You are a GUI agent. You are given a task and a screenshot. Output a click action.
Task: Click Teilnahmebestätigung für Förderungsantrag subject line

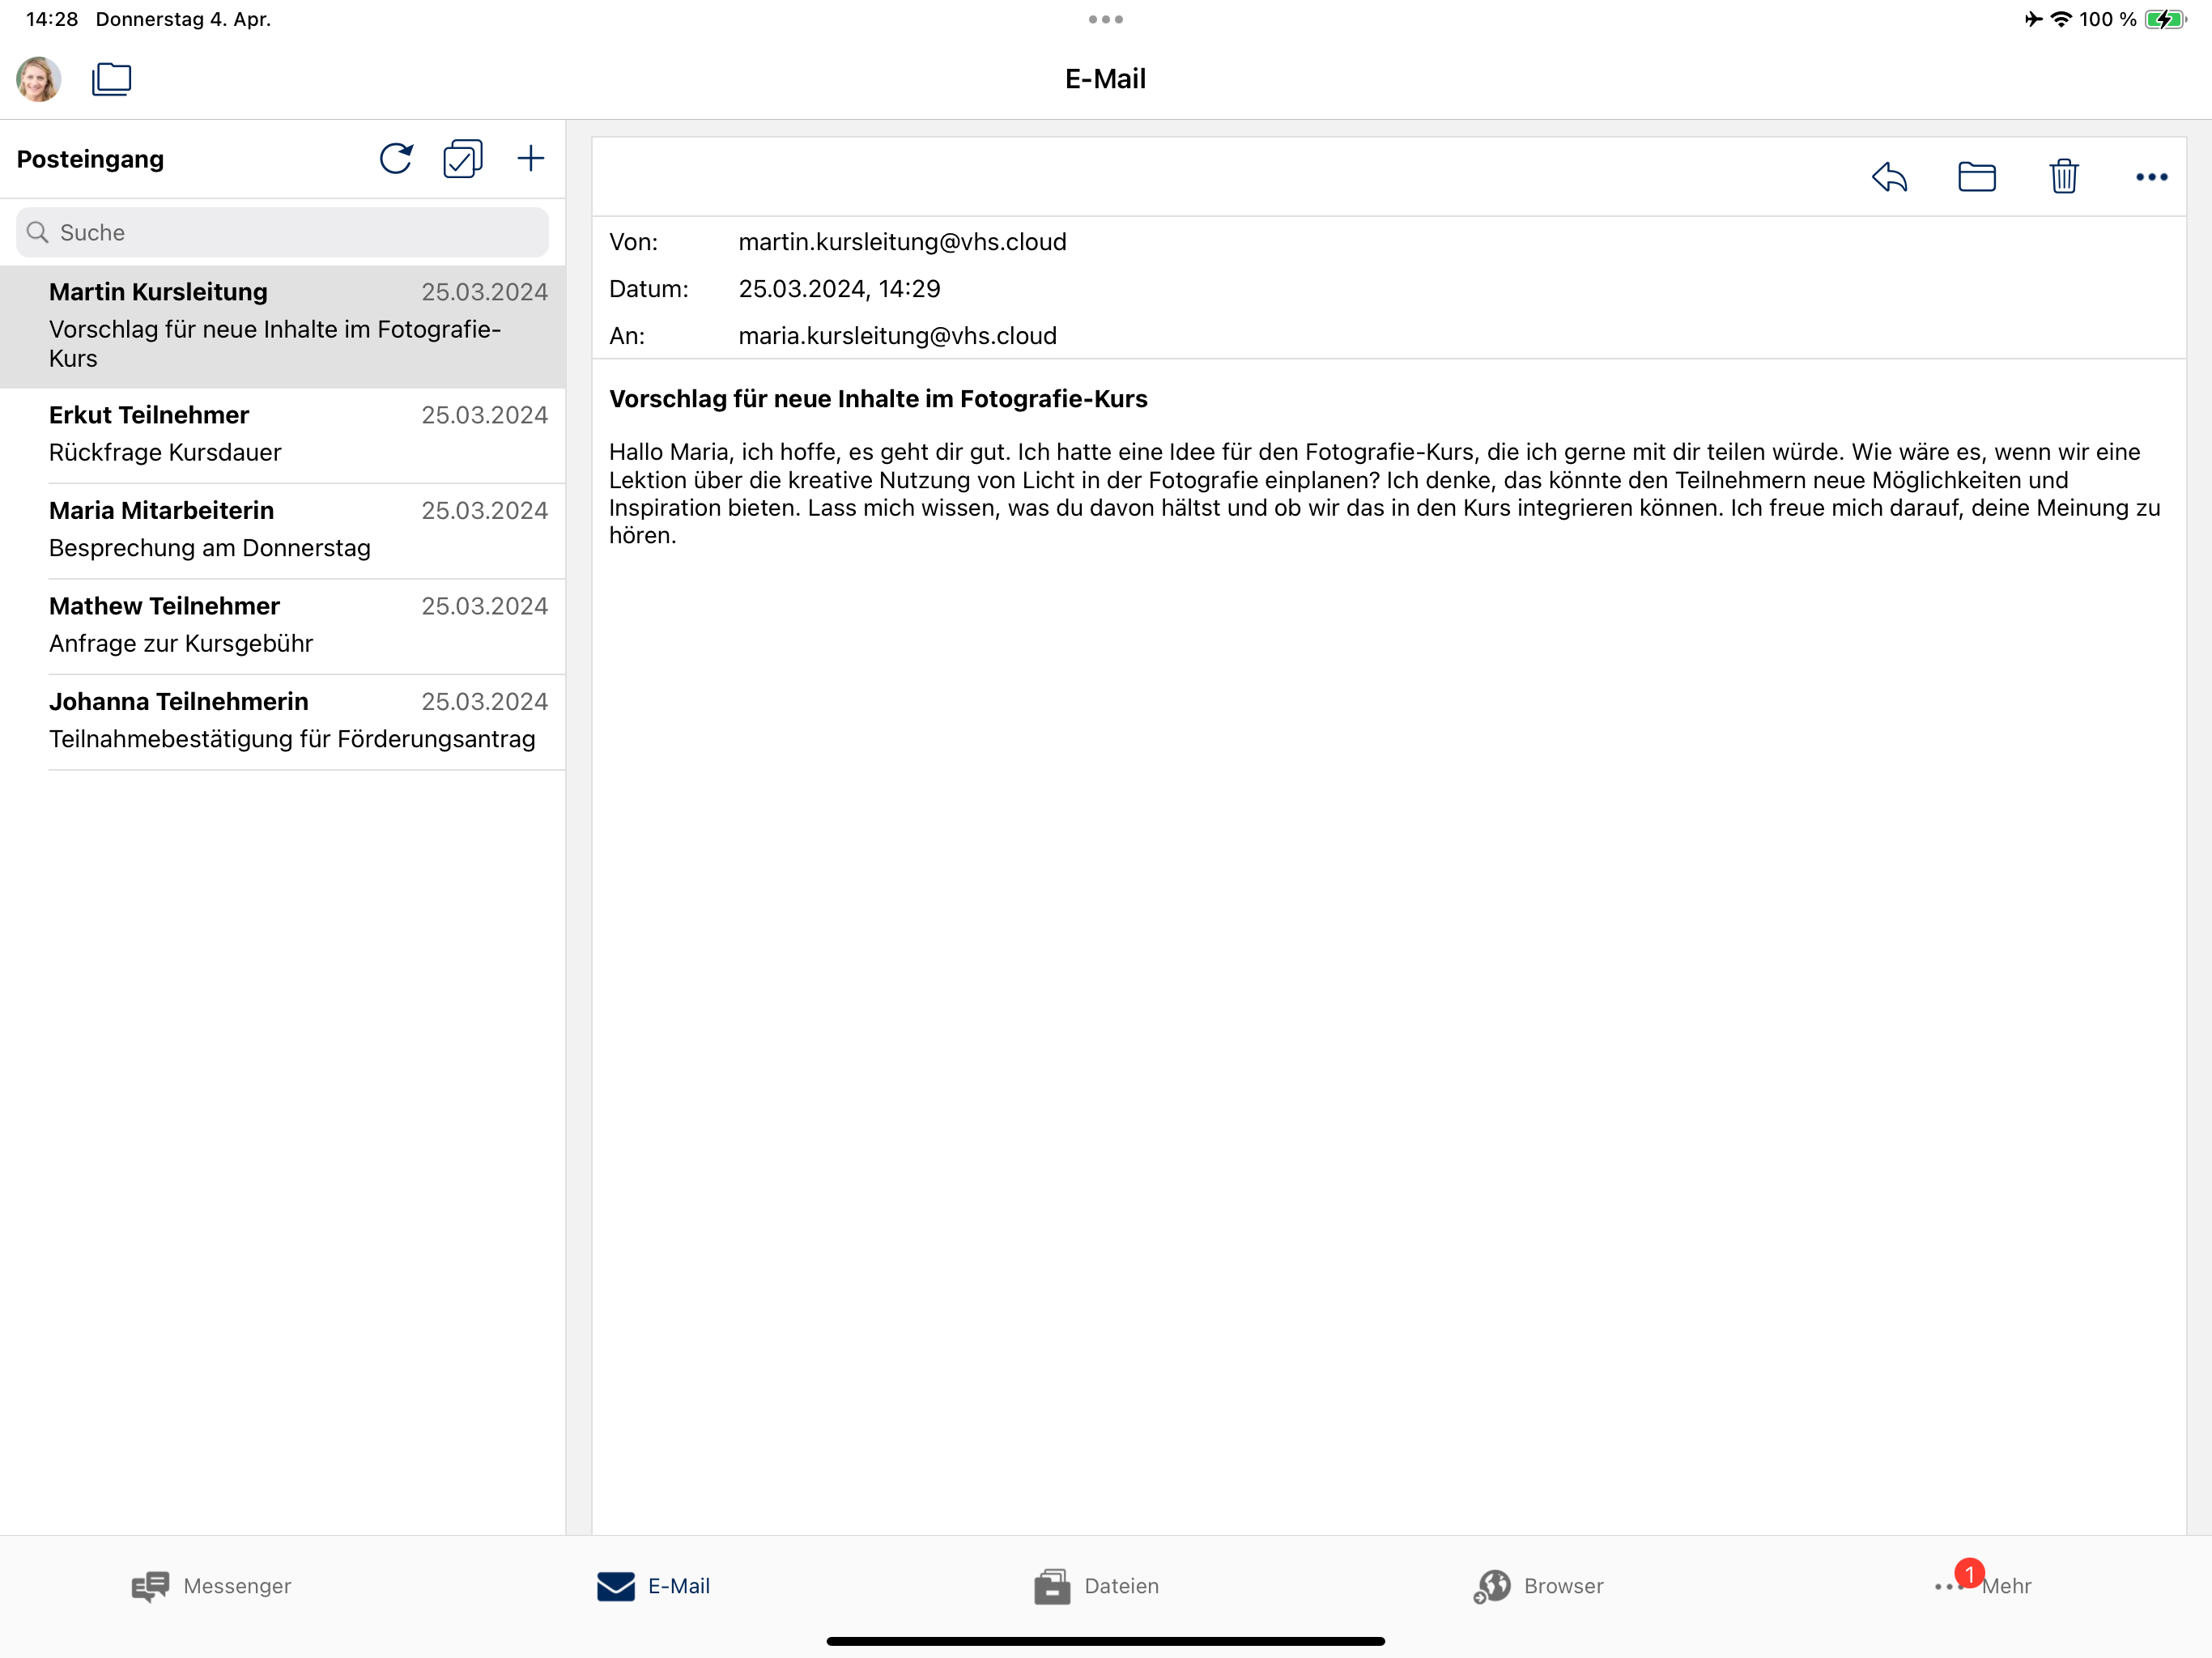click(x=292, y=739)
